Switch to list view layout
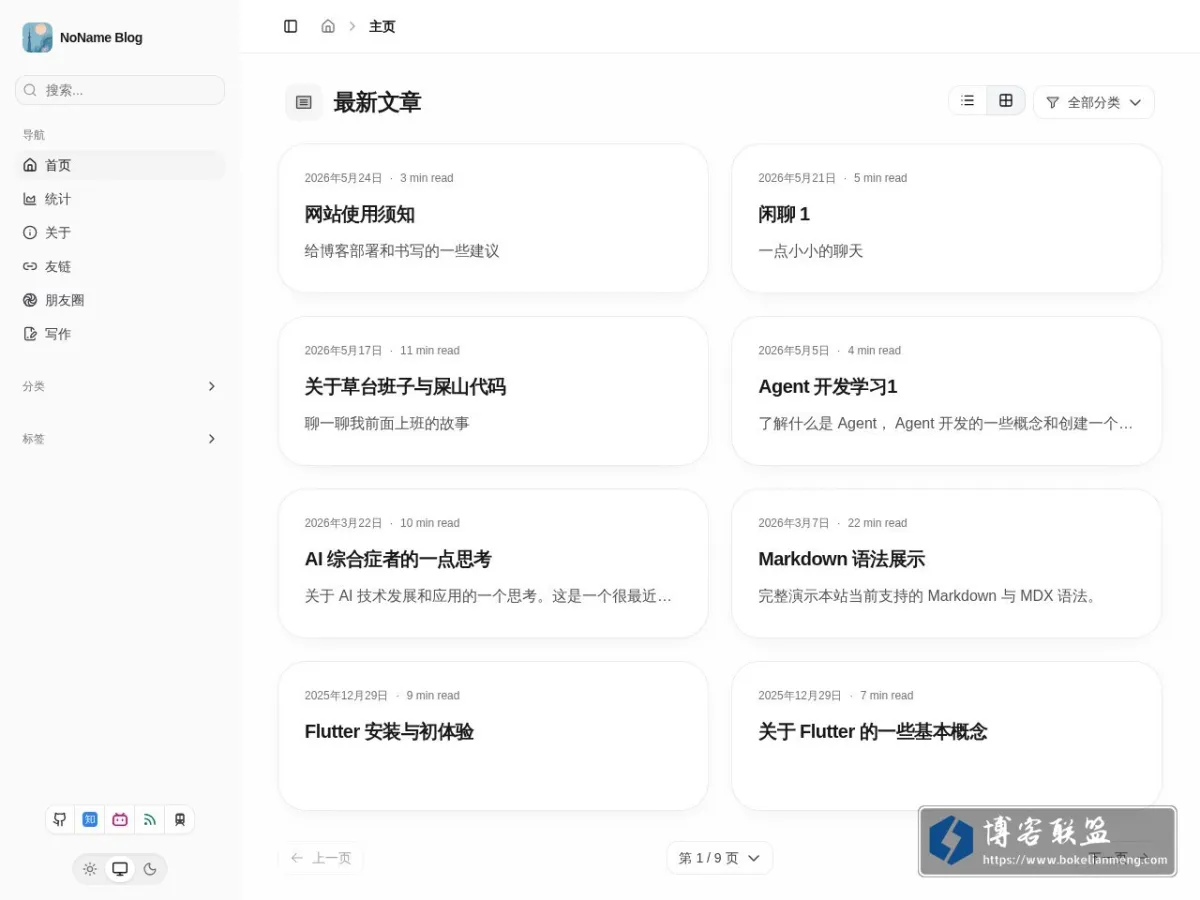Viewport: 1200px width, 900px height. 968,101
